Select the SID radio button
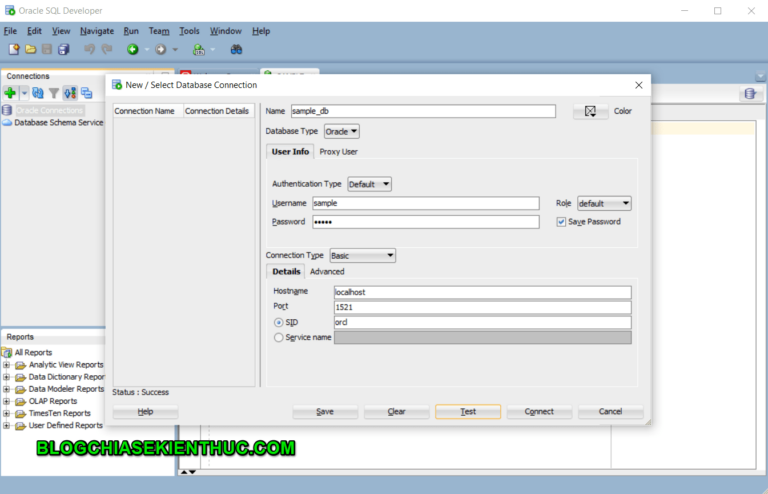Screen dimensions: 768x494 279,322
